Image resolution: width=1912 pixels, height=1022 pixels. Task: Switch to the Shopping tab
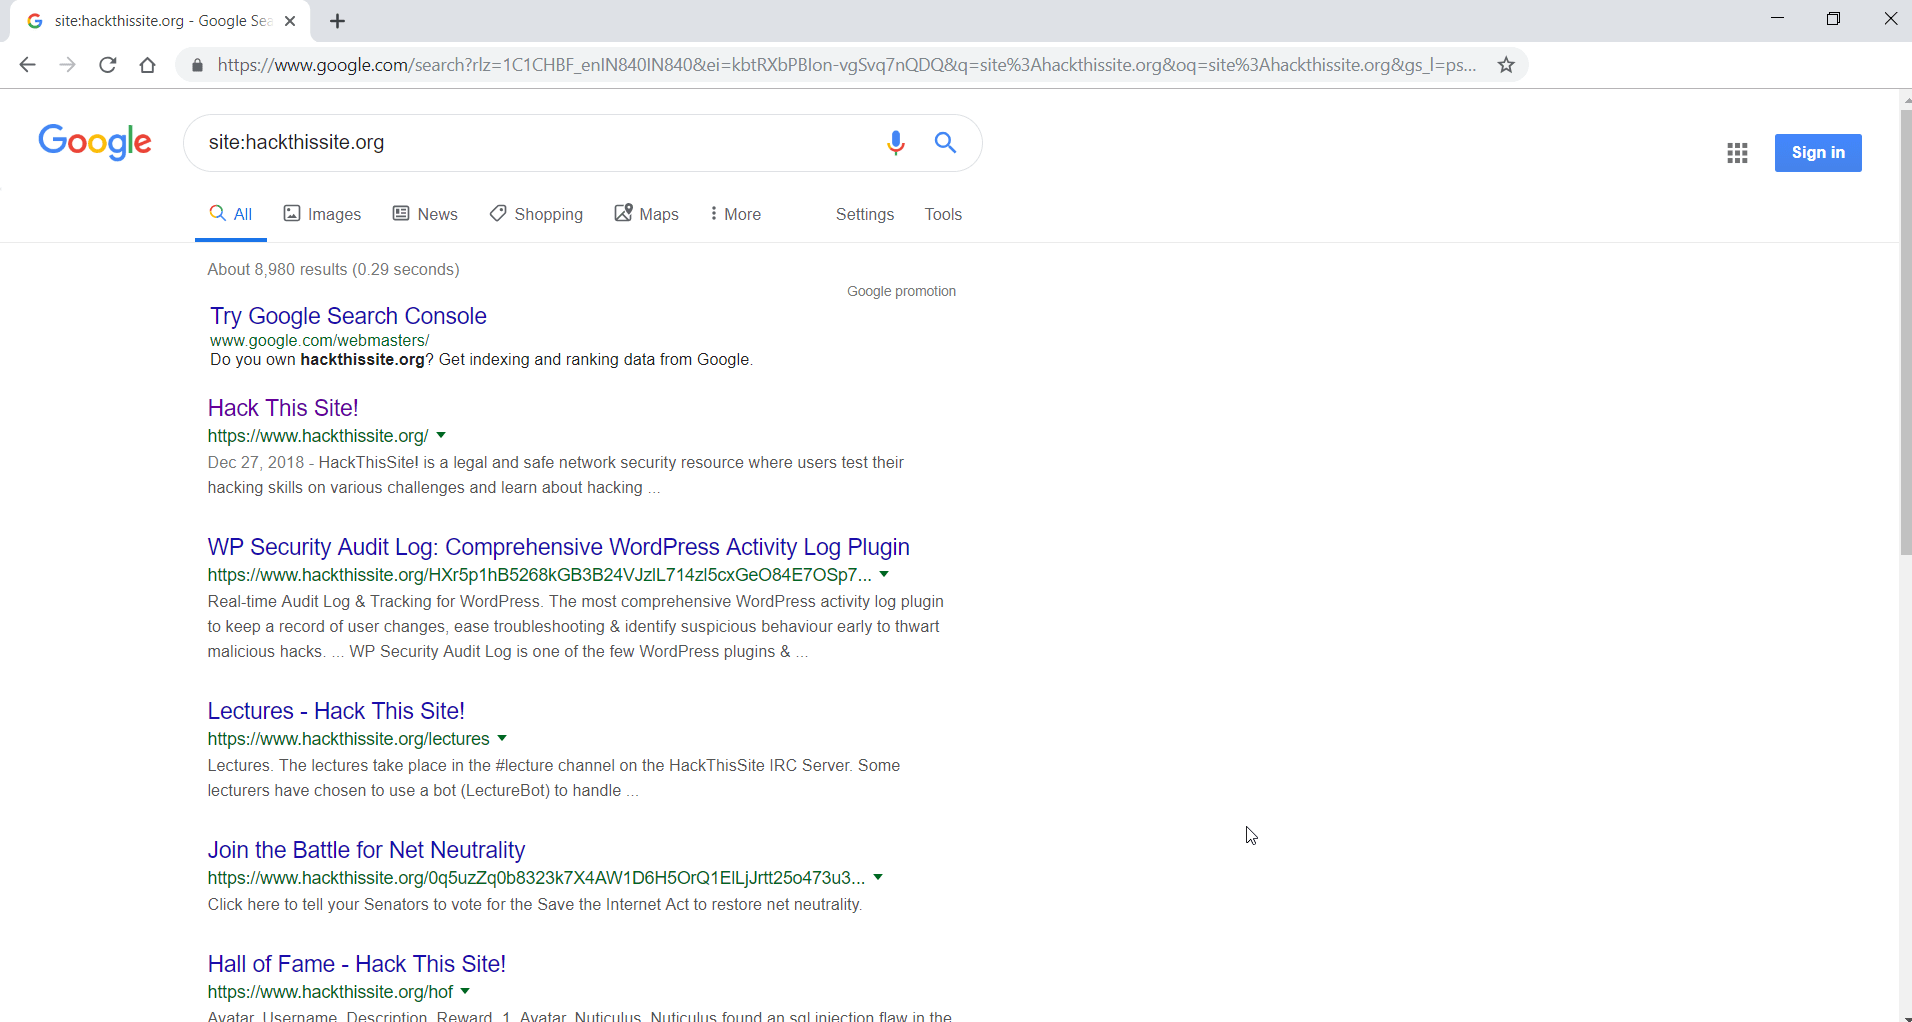pyautogui.click(x=536, y=214)
